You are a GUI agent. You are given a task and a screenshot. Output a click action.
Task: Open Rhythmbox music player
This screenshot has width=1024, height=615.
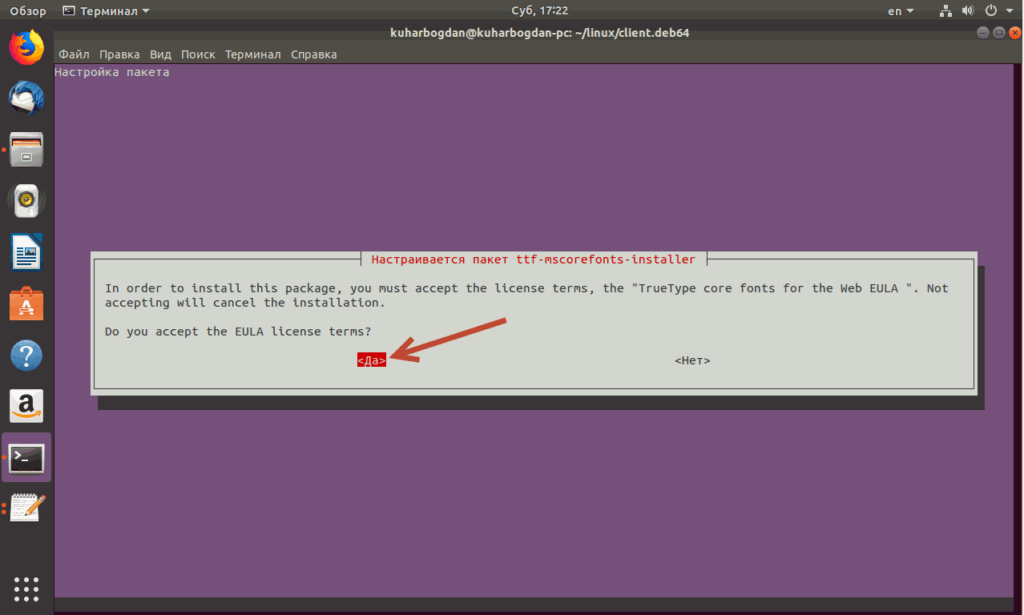pos(26,201)
